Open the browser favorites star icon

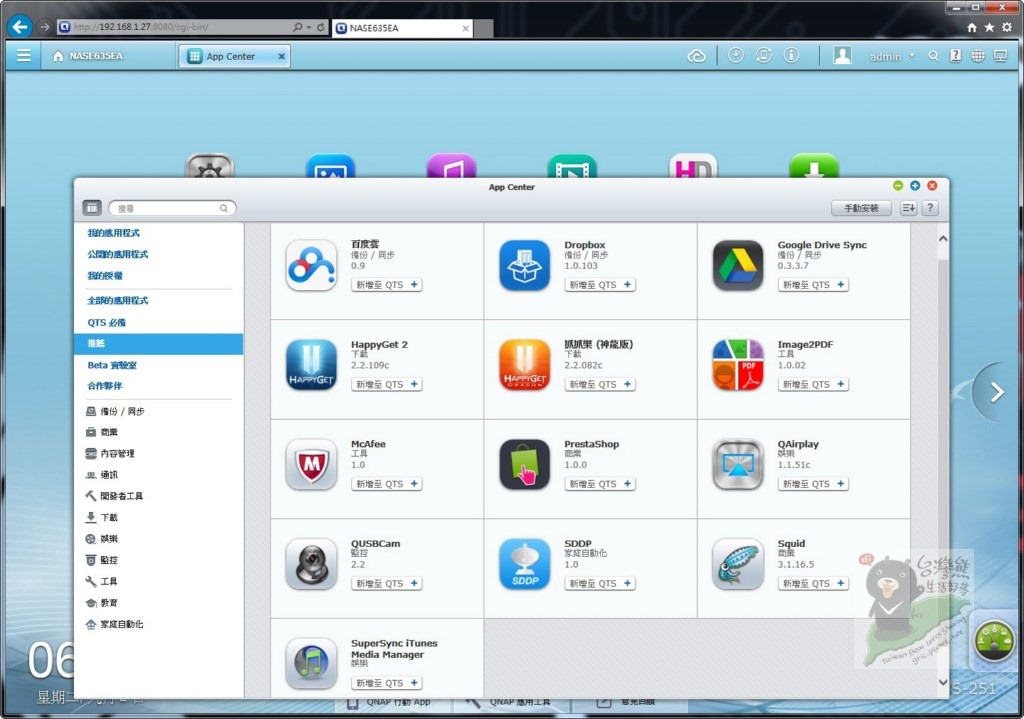coord(989,27)
